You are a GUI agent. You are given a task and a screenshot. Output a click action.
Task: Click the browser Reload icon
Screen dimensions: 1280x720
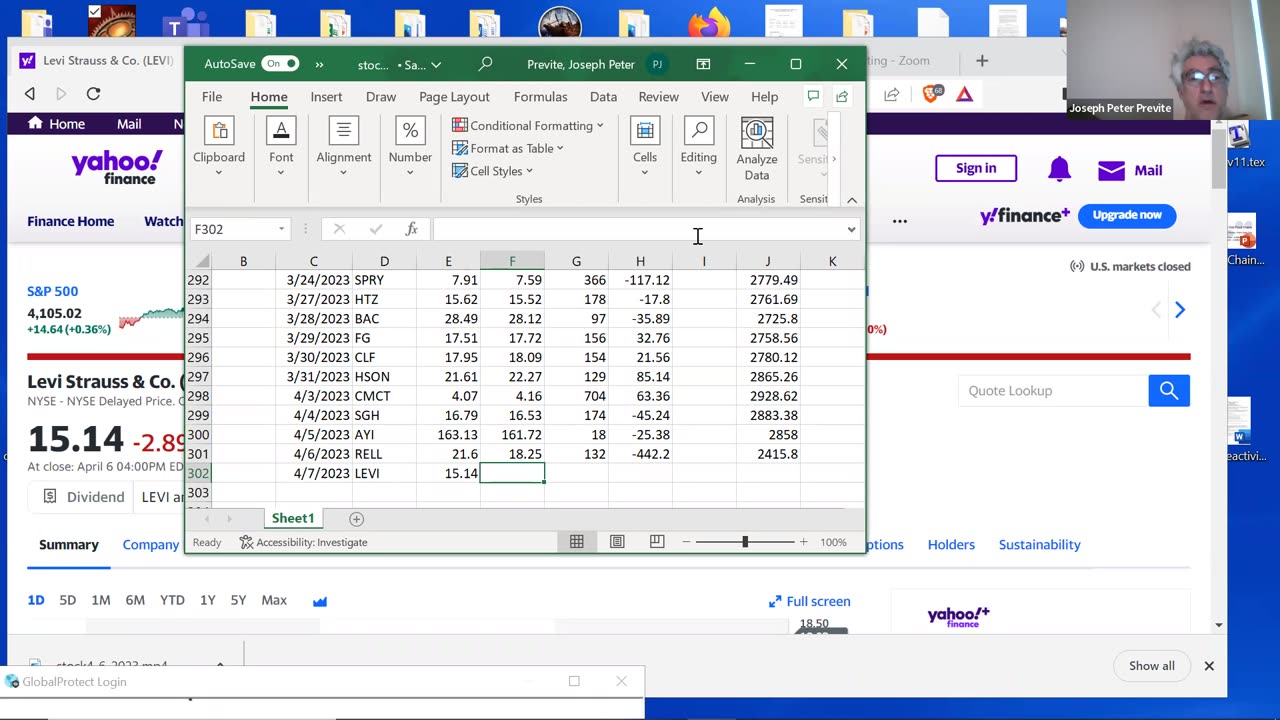pyautogui.click(x=93, y=93)
